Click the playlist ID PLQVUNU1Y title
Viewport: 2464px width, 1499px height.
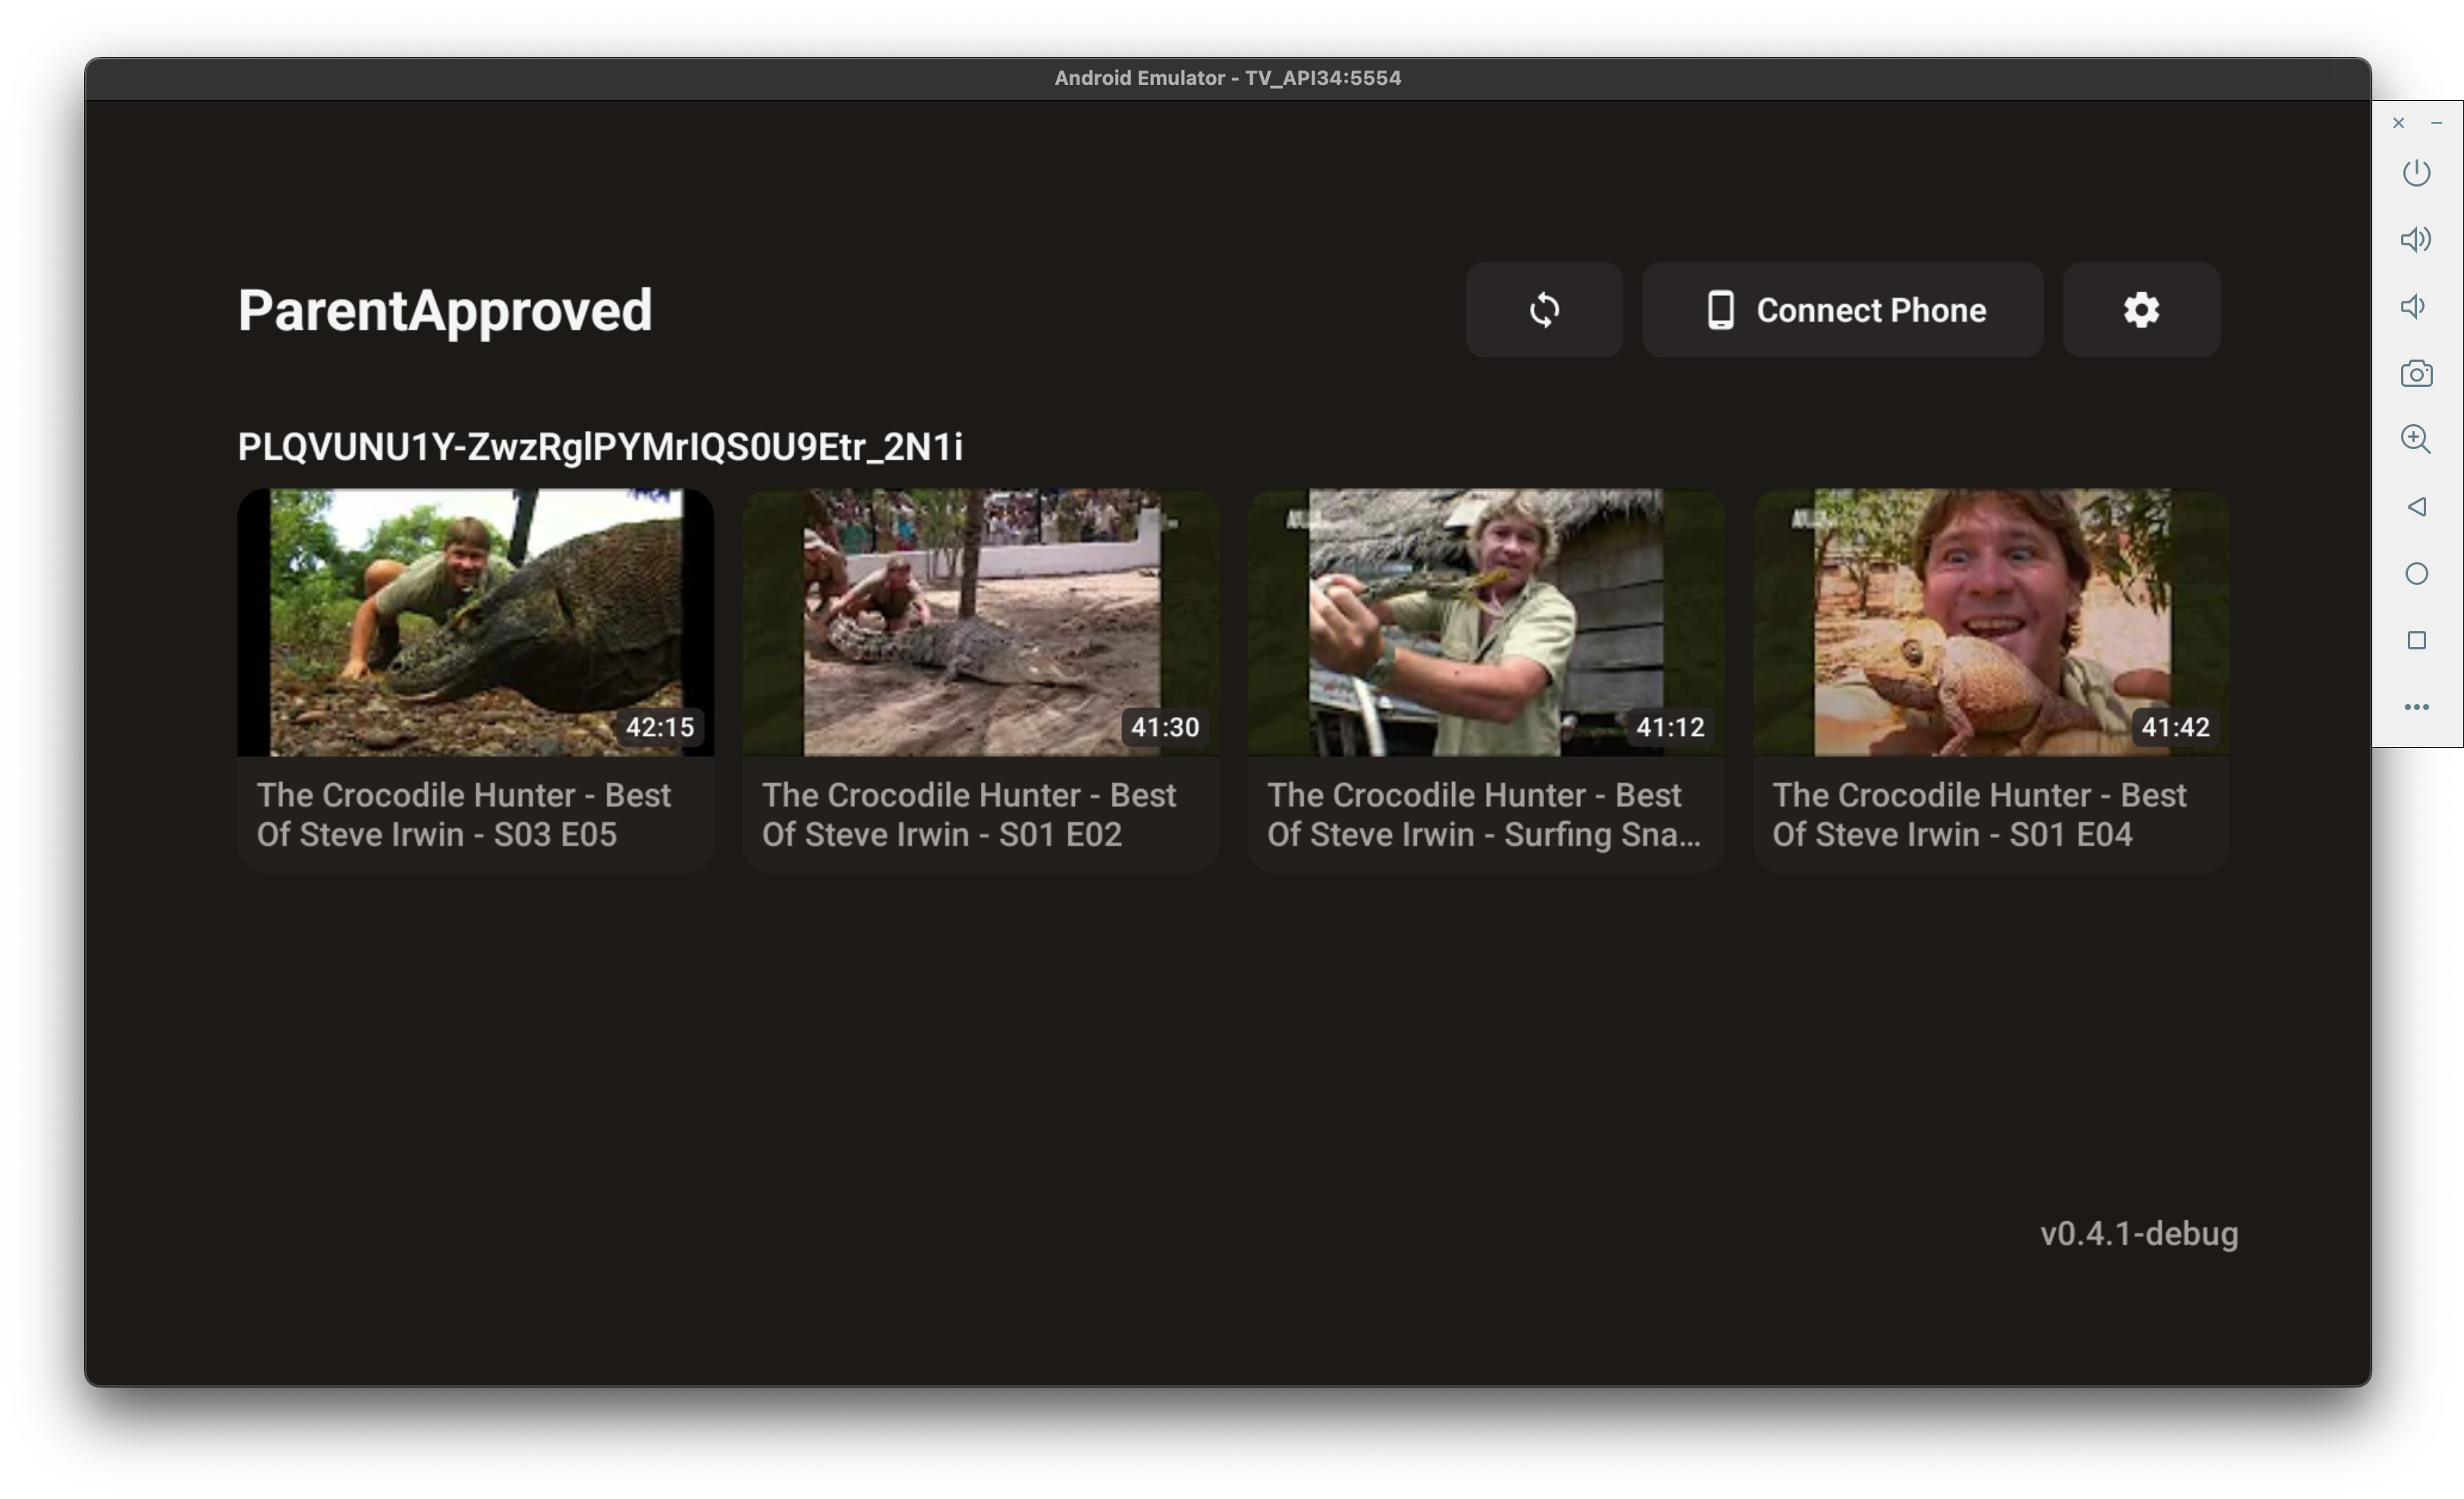600,447
